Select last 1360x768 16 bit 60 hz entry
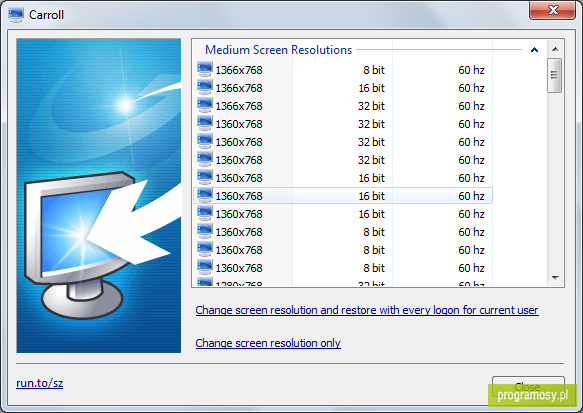 pyautogui.click(x=343, y=214)
